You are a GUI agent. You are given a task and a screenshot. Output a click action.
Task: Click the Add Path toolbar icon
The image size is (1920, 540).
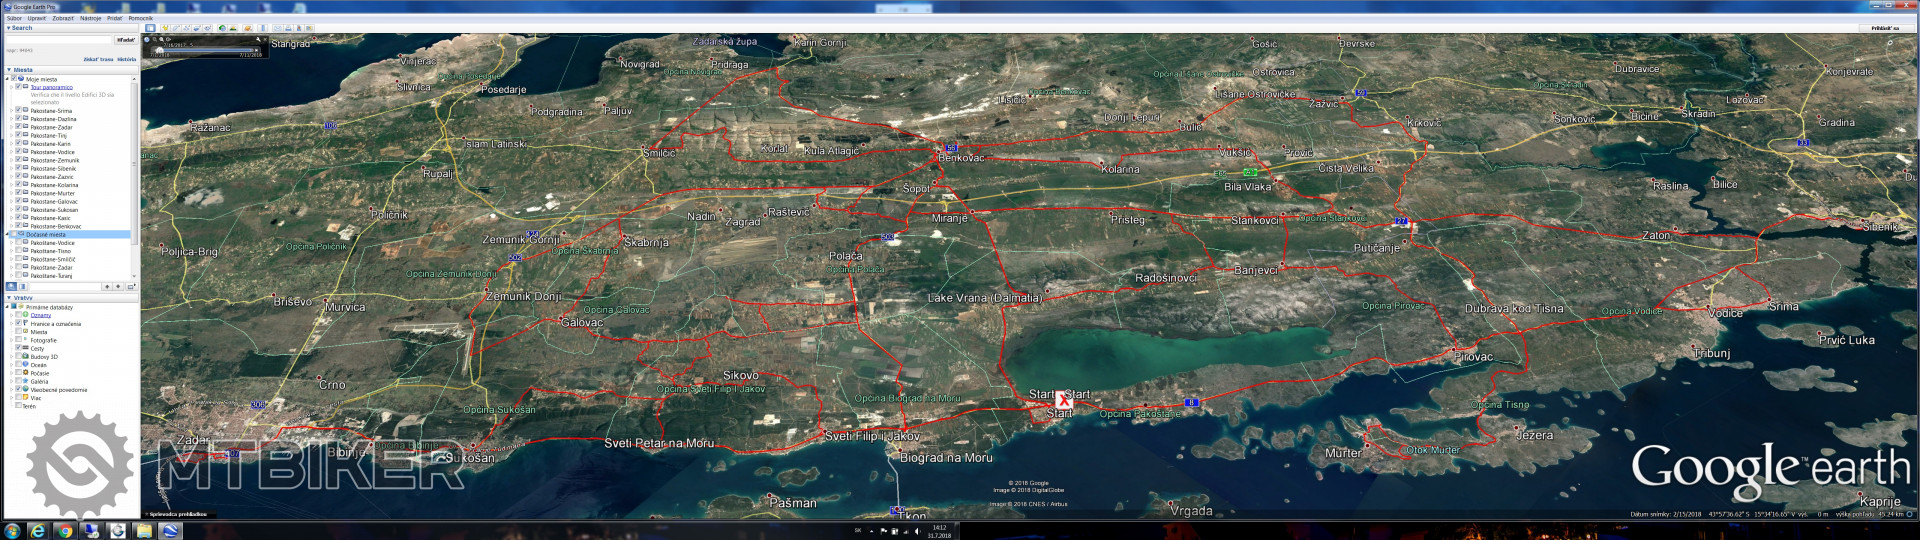pos(186,28)
